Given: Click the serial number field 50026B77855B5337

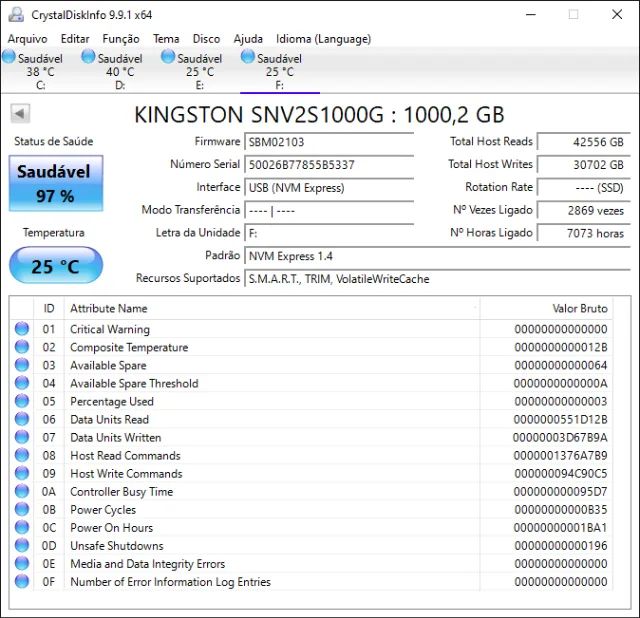Looking at the screenshot, I should (x=329, y=165).
